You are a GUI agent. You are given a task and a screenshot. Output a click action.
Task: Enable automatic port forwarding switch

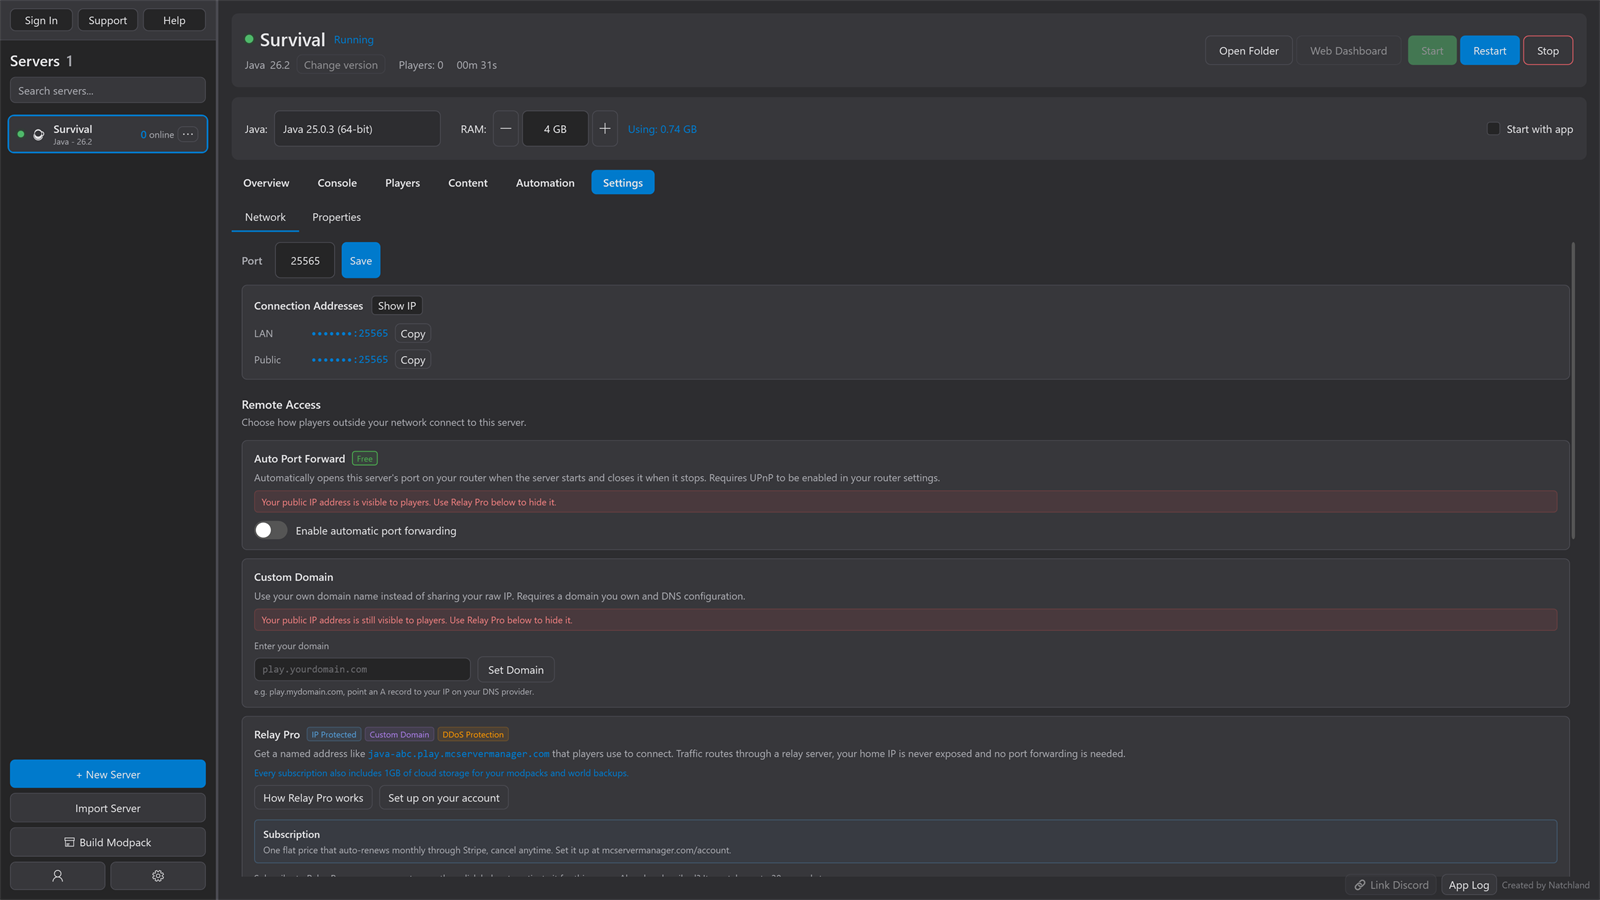[x=271, y=530]
